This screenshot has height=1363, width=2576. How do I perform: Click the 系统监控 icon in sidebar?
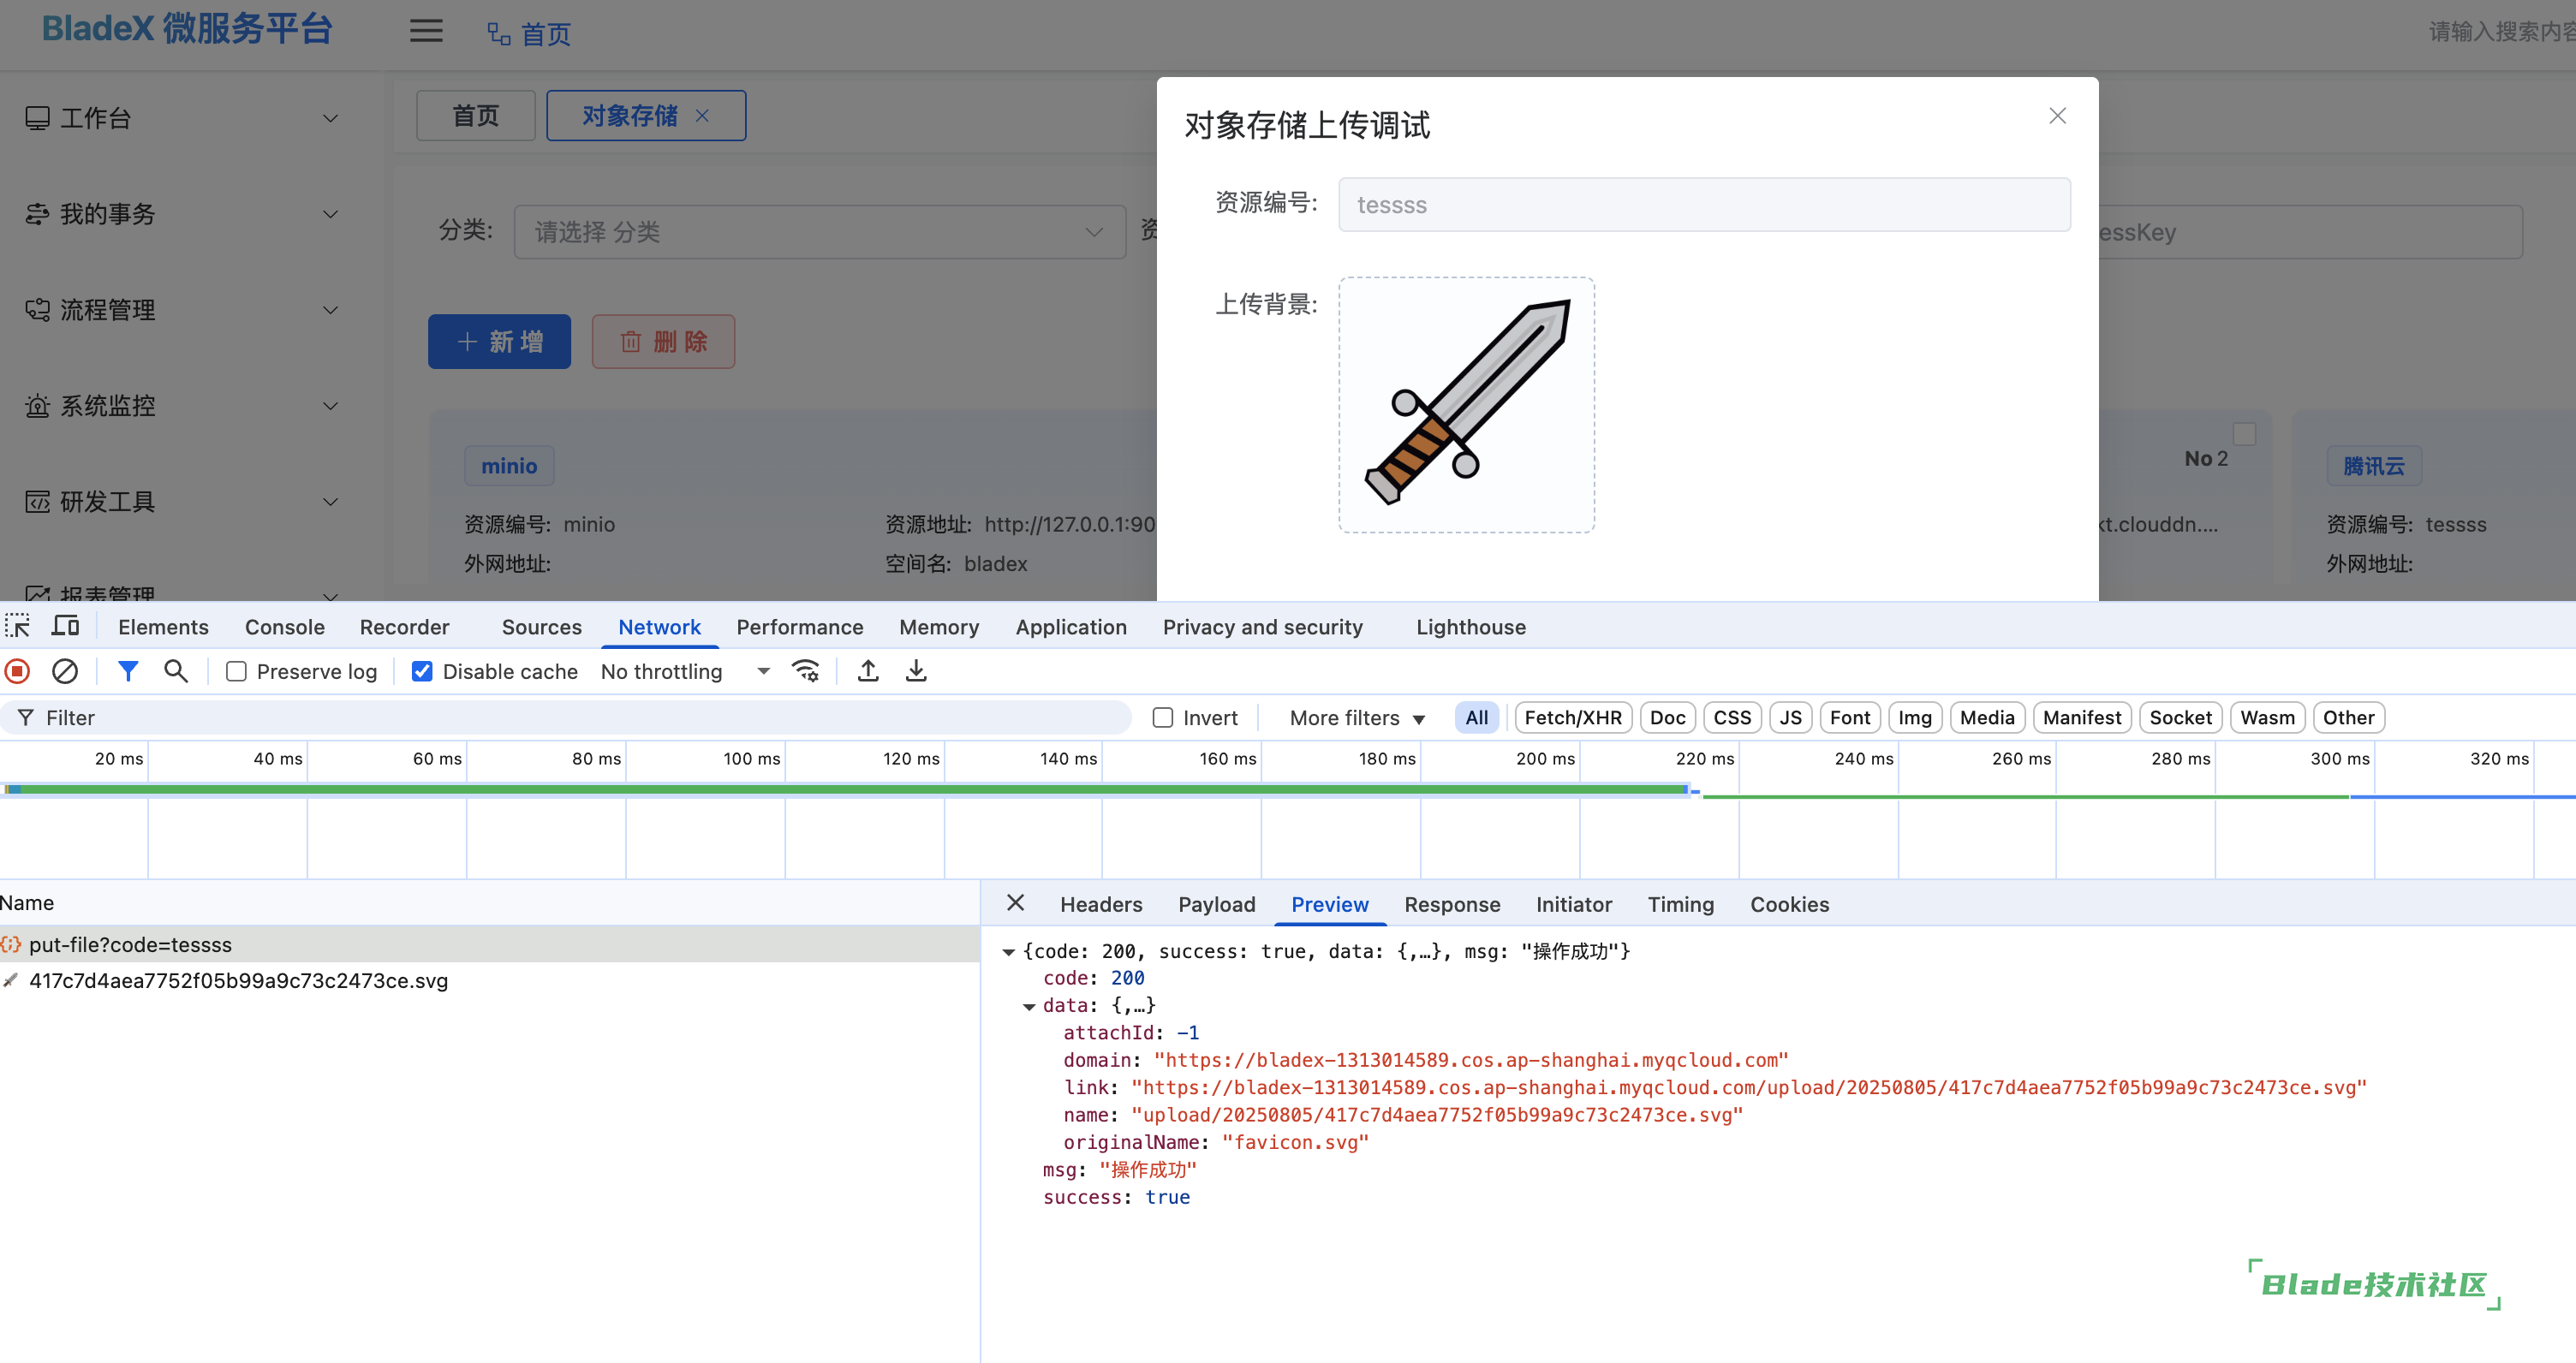(x=37, y=406)
